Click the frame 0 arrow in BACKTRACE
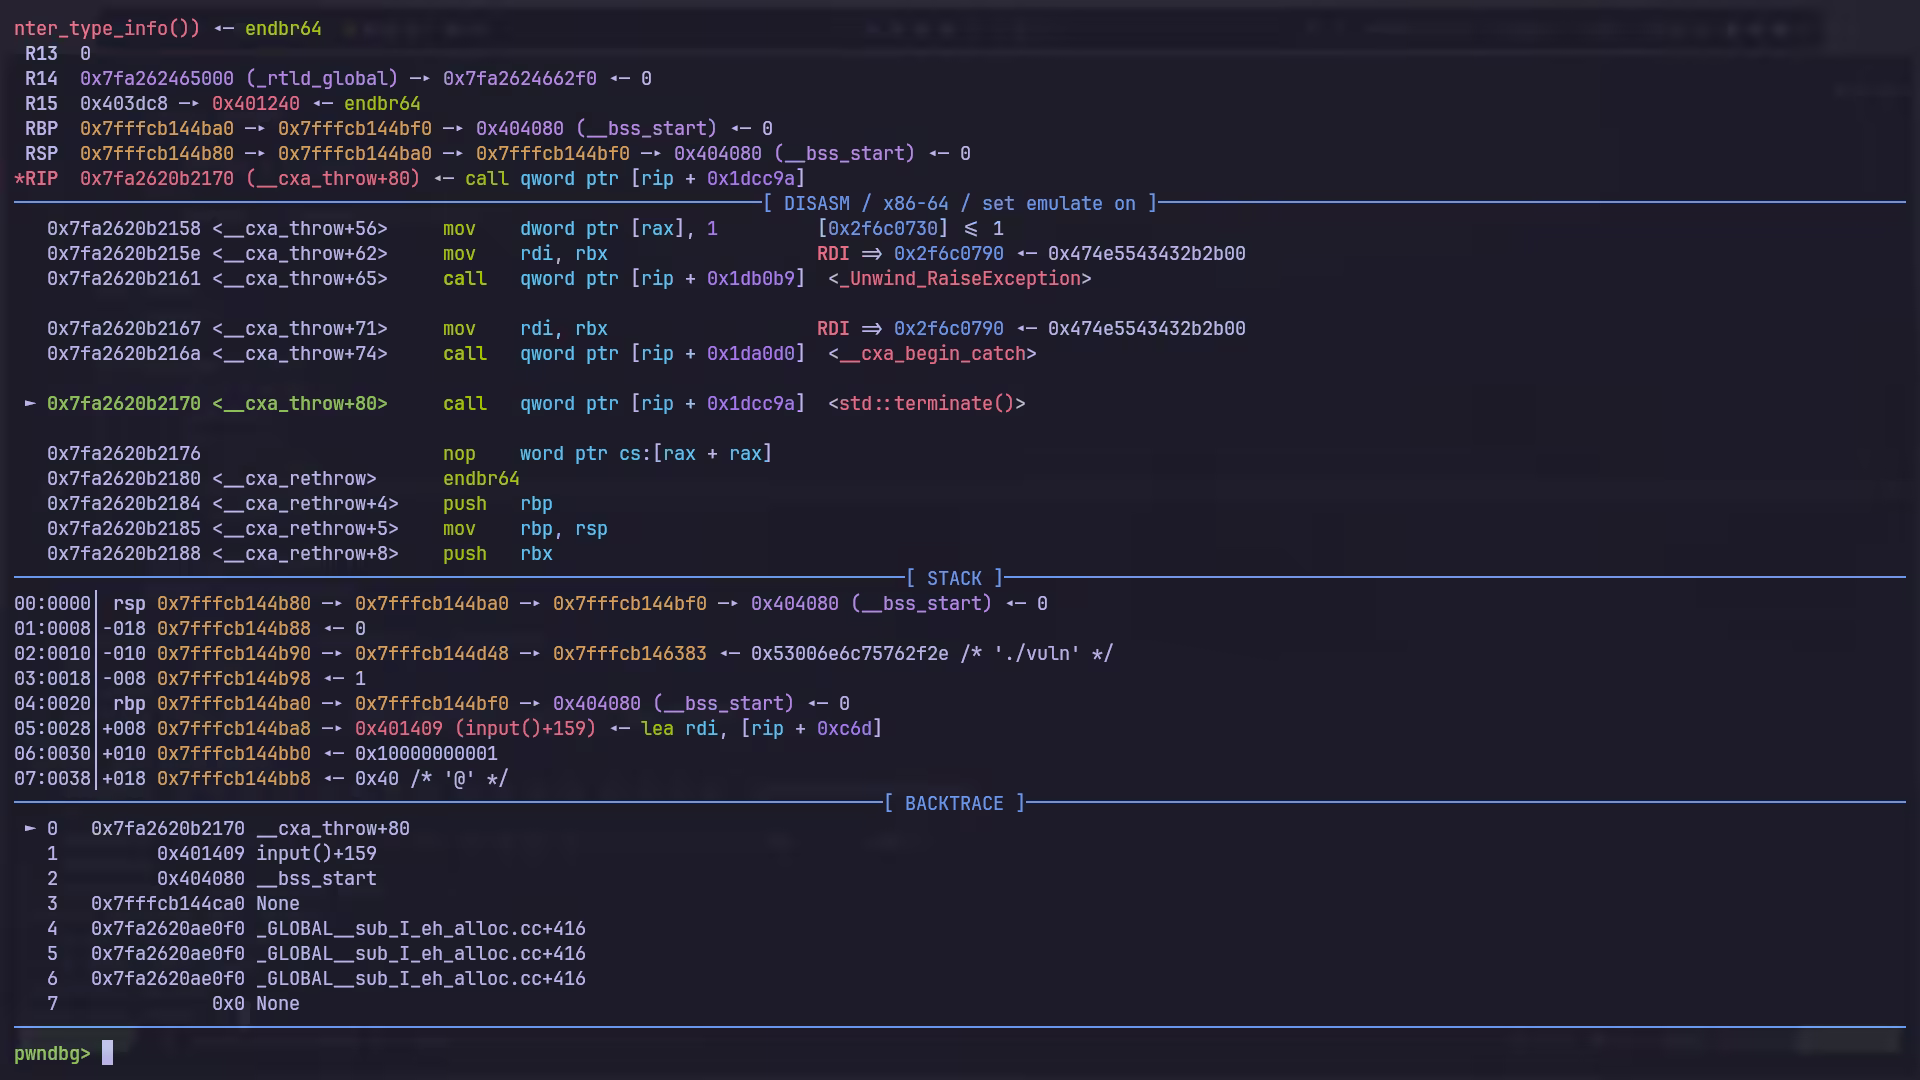 (30, 828)
